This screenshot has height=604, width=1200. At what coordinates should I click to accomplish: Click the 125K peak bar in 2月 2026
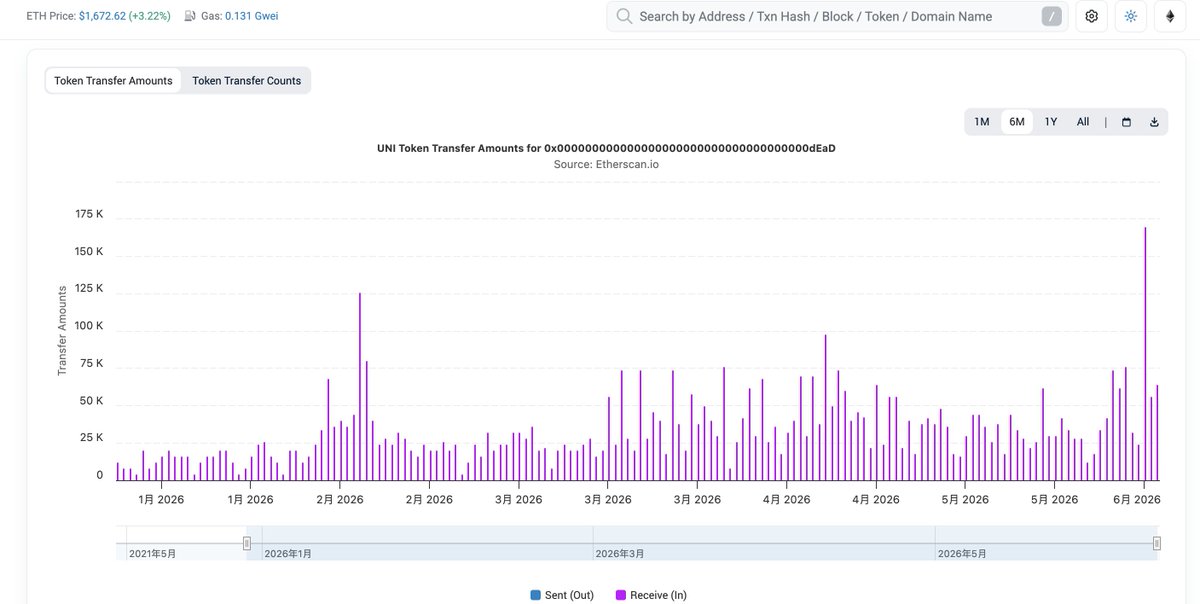(360, 386)
